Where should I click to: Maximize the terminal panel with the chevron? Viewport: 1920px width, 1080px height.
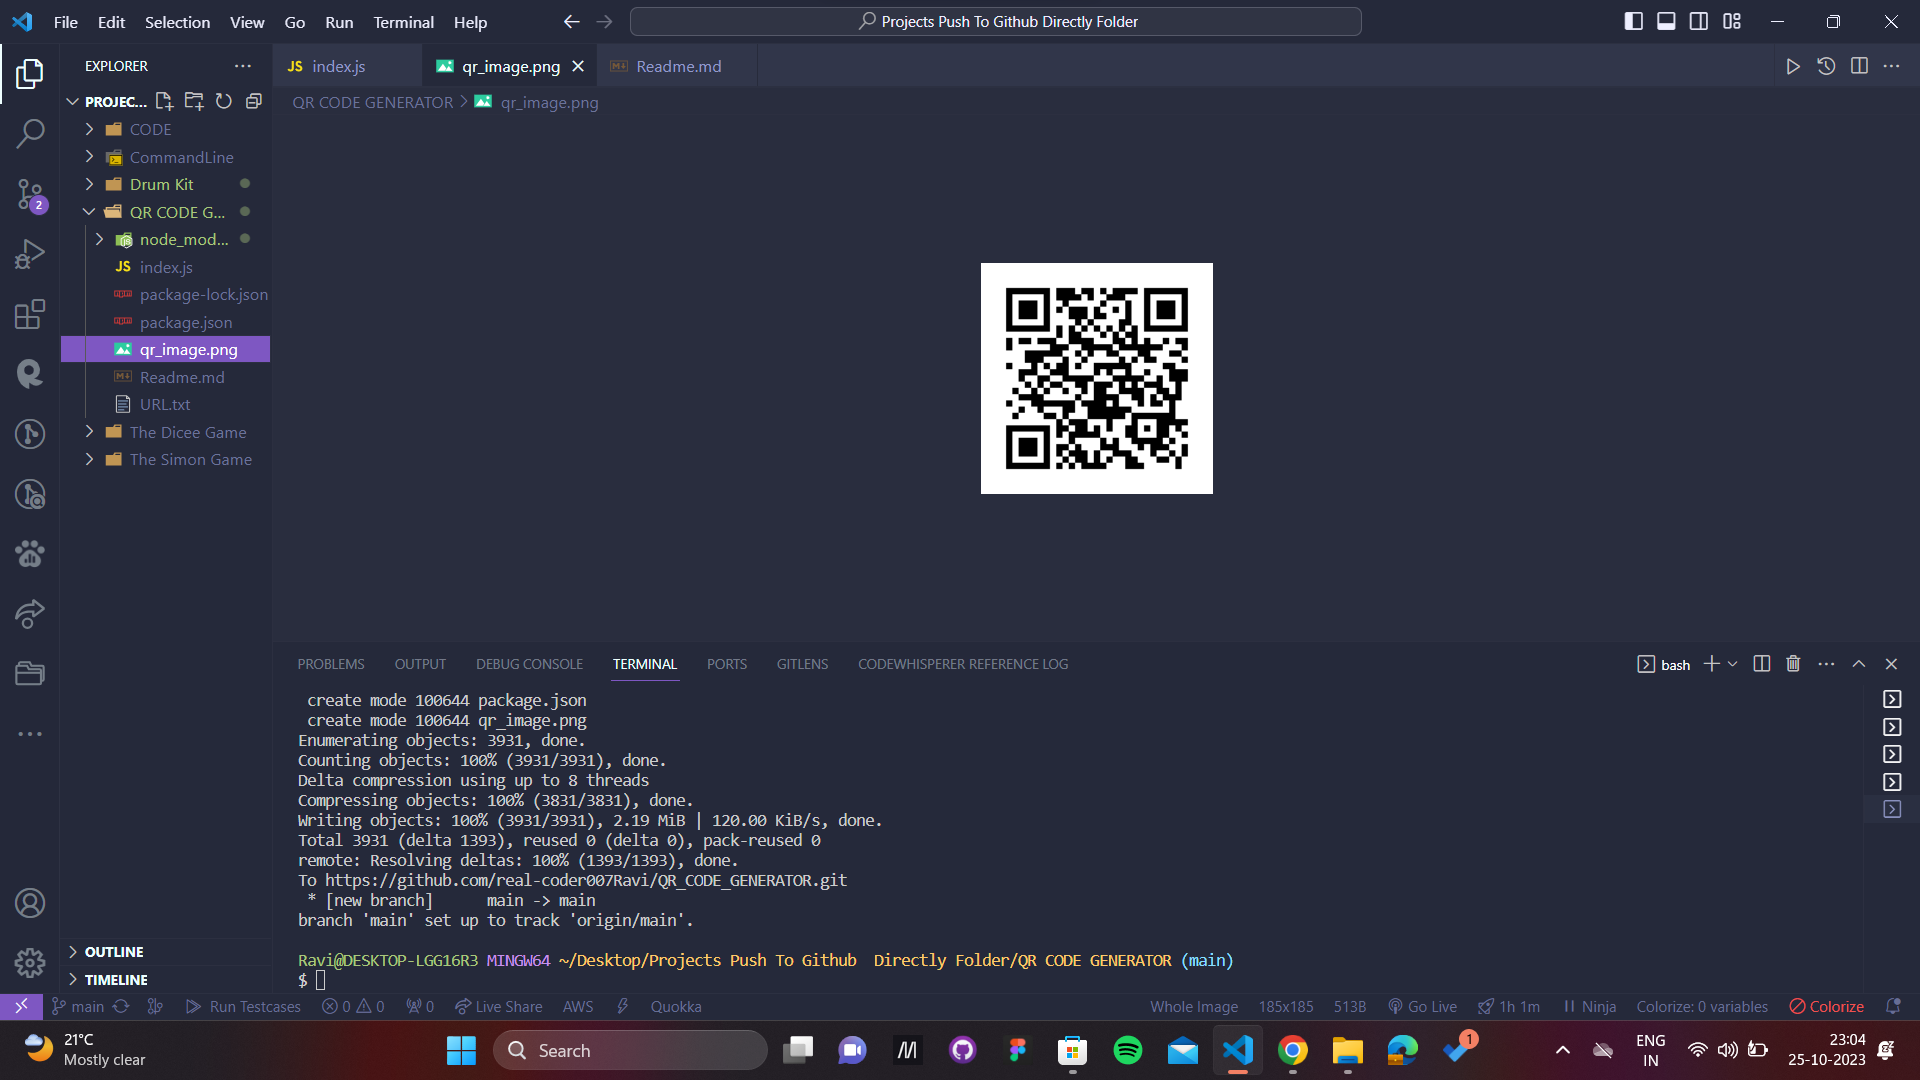(1859, 663)
